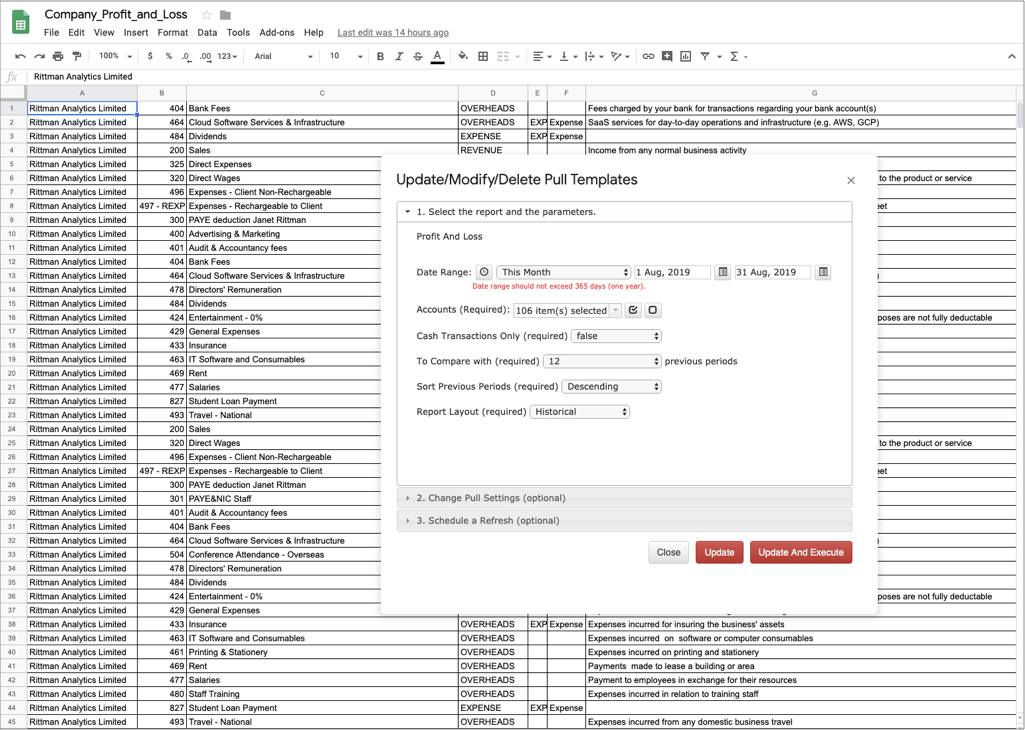Screen dimensions: 1025x730
Task: Click the 31 Aug, 2019 end date field
Action: click(x=773, y=273)
